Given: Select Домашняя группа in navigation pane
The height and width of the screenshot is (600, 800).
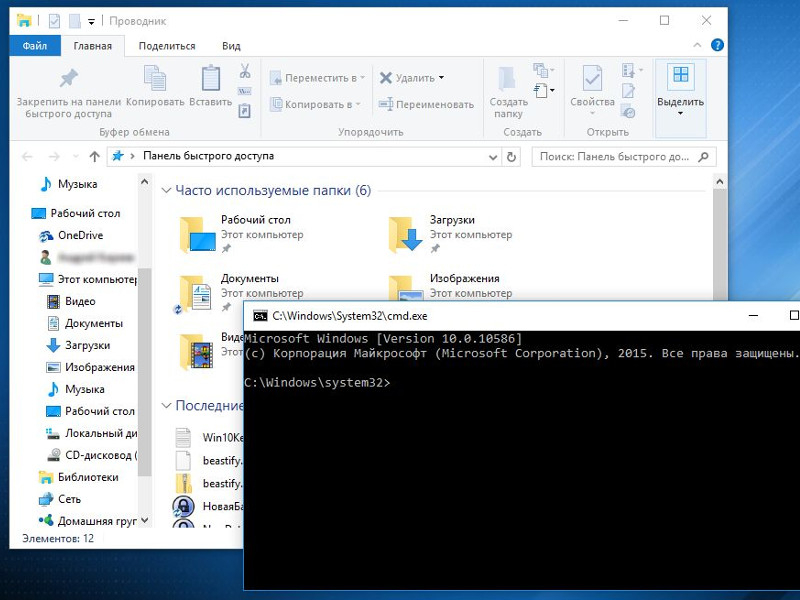Looking at the screenshot, I should (x=88, y=521).
